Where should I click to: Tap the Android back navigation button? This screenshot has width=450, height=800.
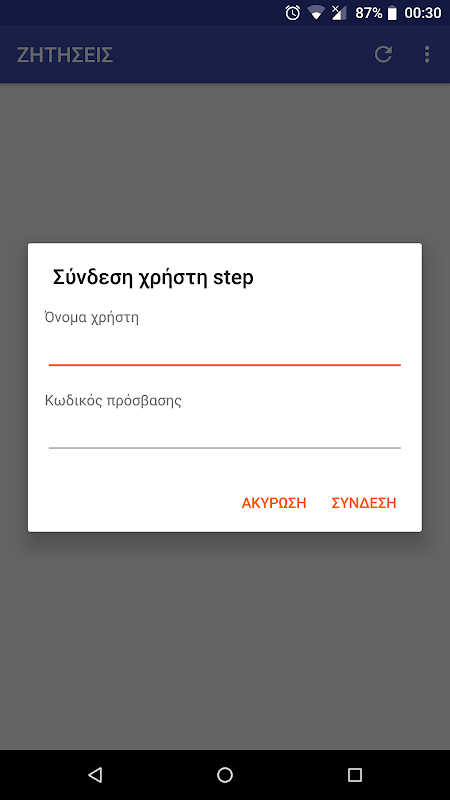pyautogui.click(x=95, y=775)
